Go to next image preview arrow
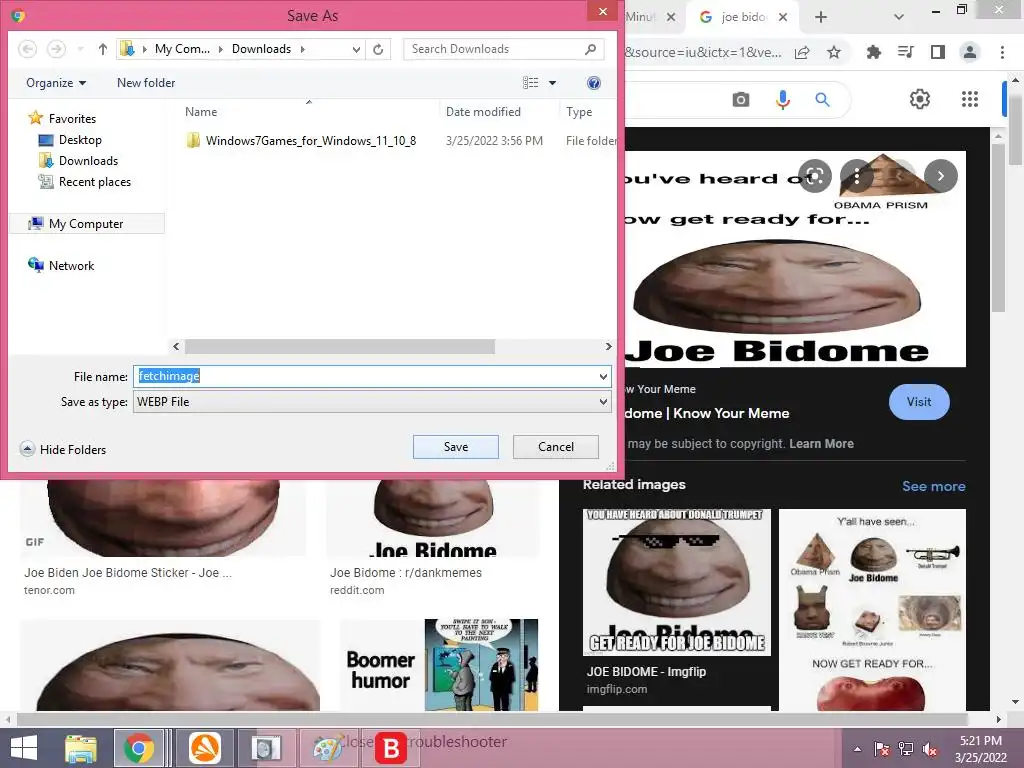 tap(940, 176)
